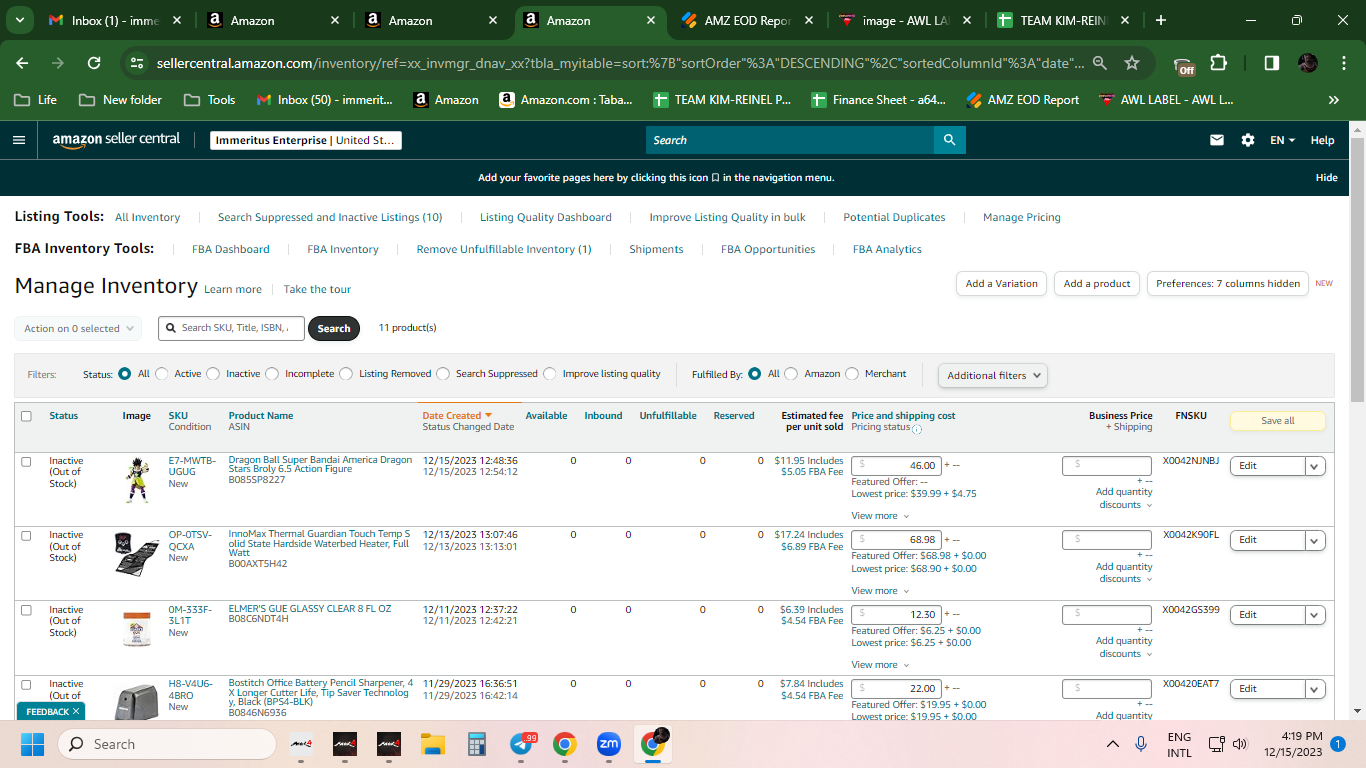Click the Save all button
The width and height of the screenshot is (1366, 768).
tap(1278, 421)
